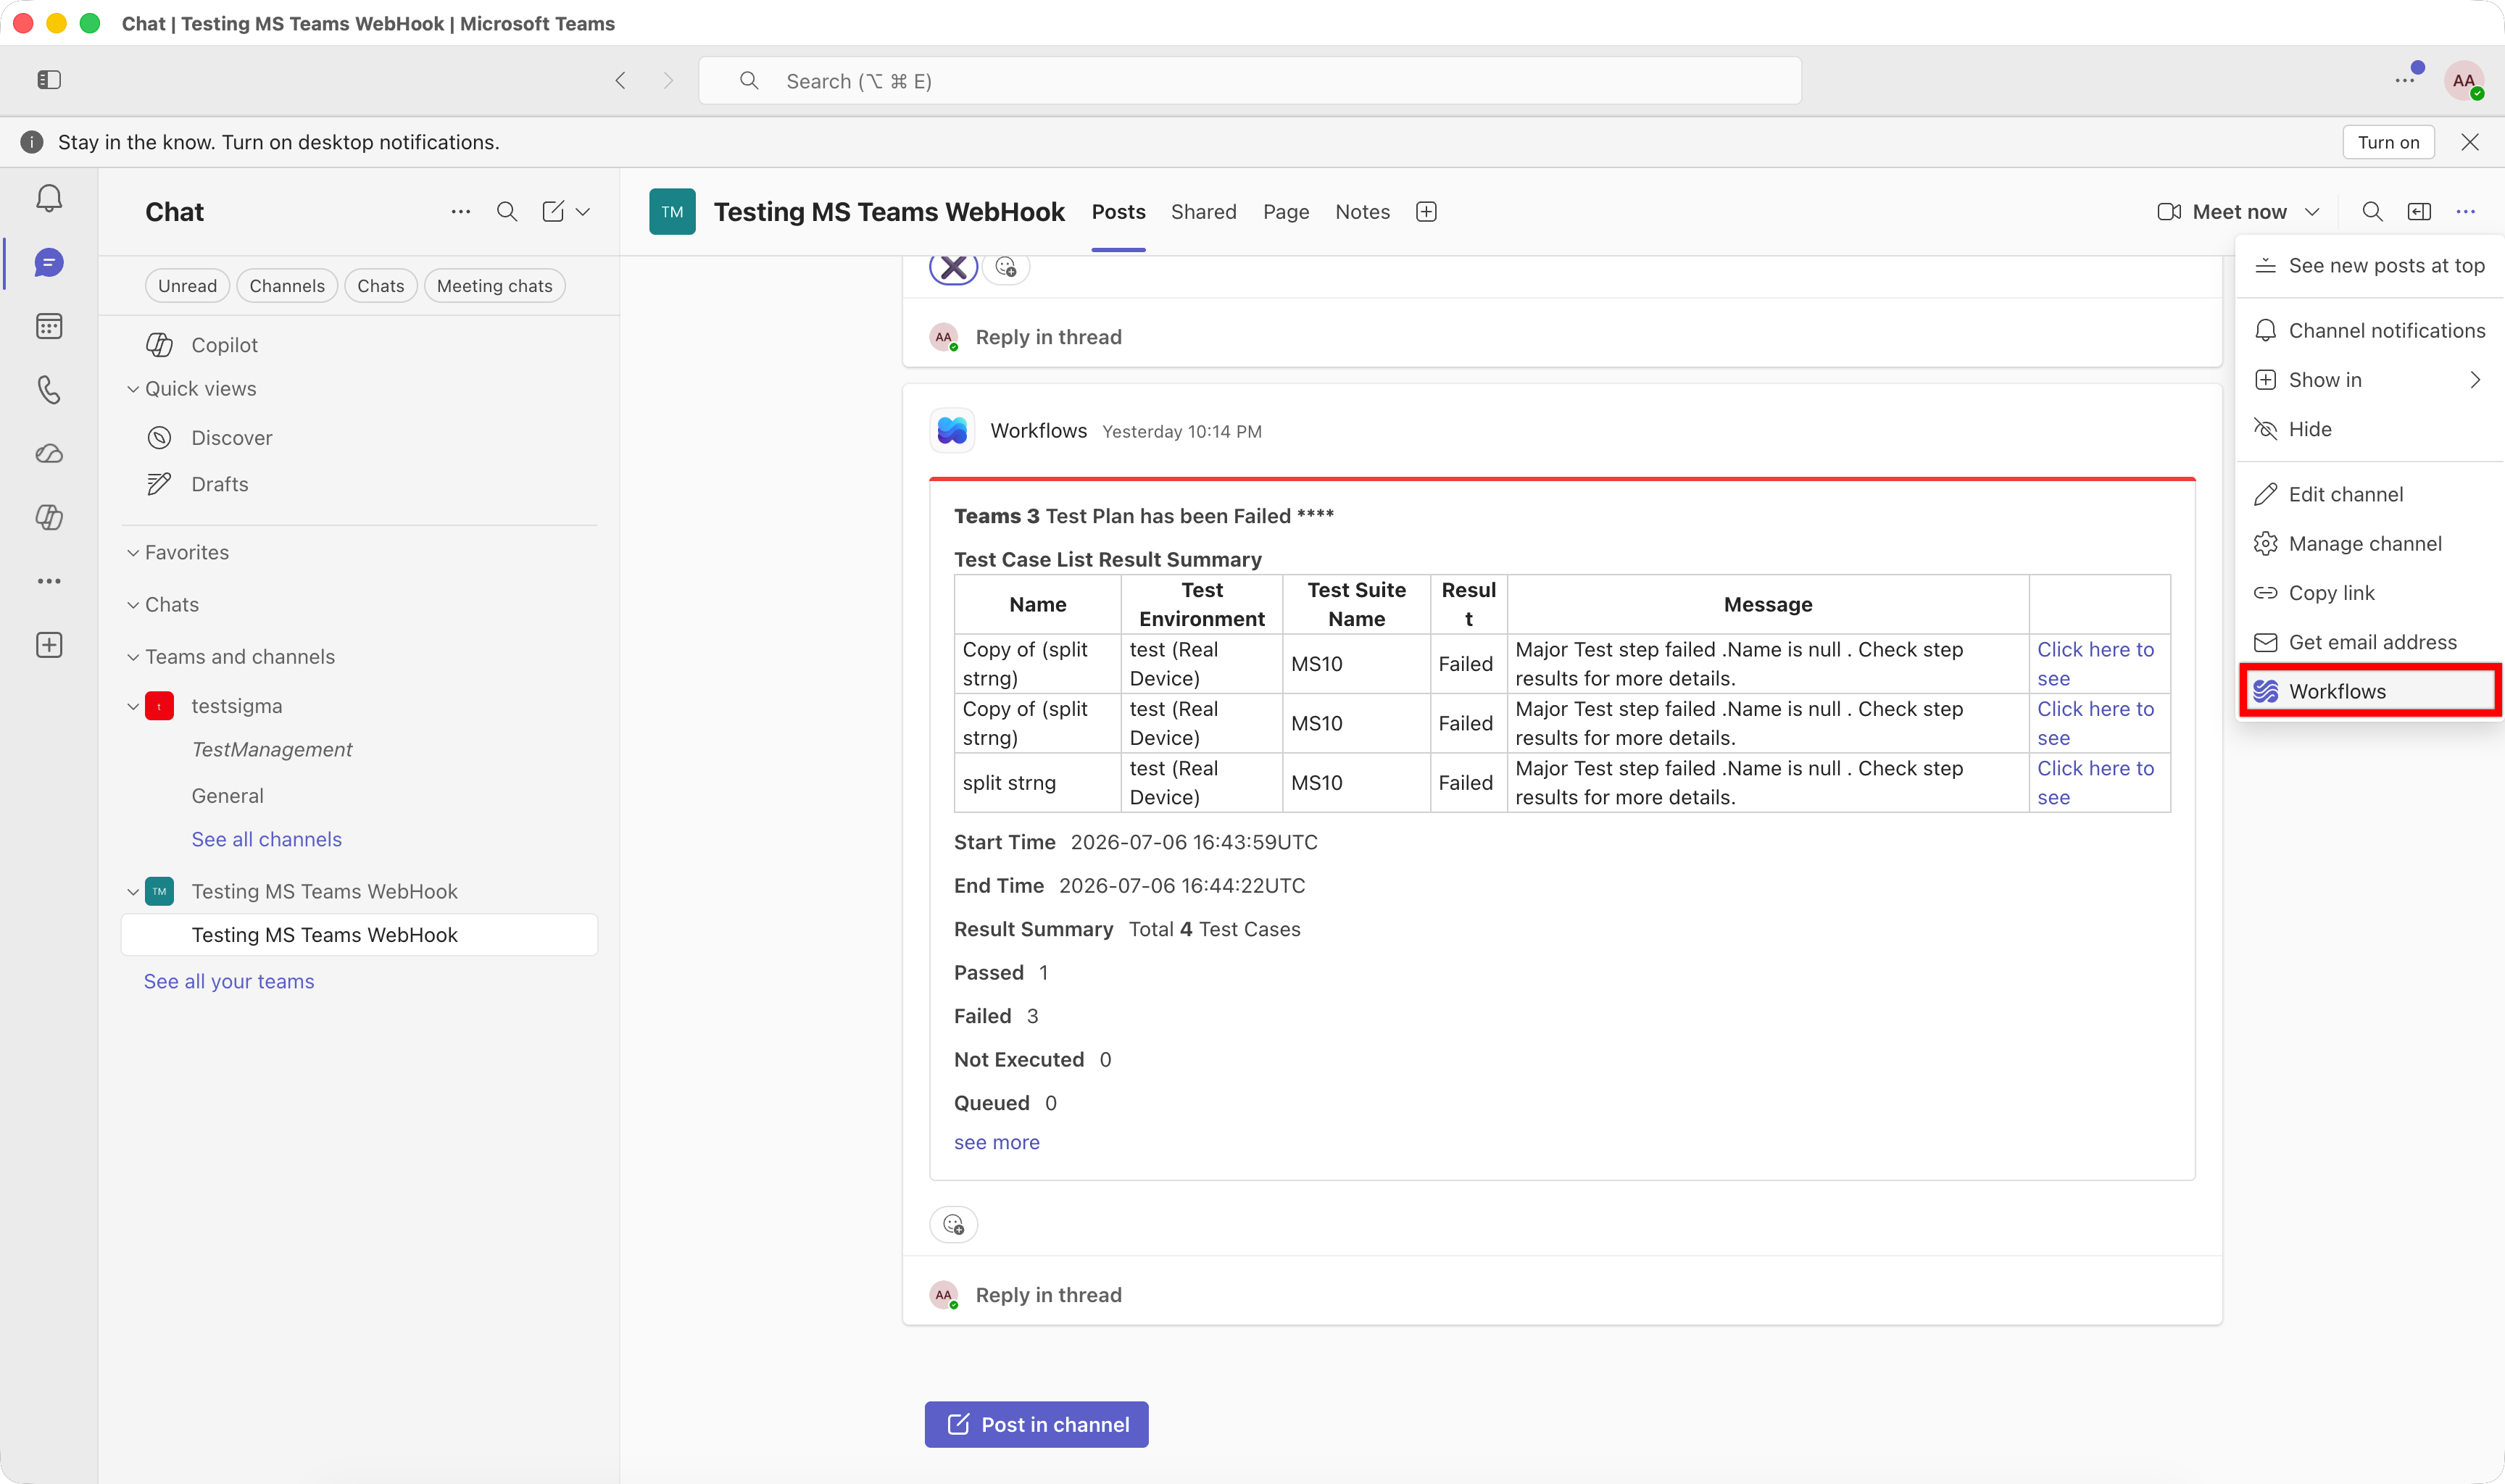Switch to the Posts tab

[1118, 212]
